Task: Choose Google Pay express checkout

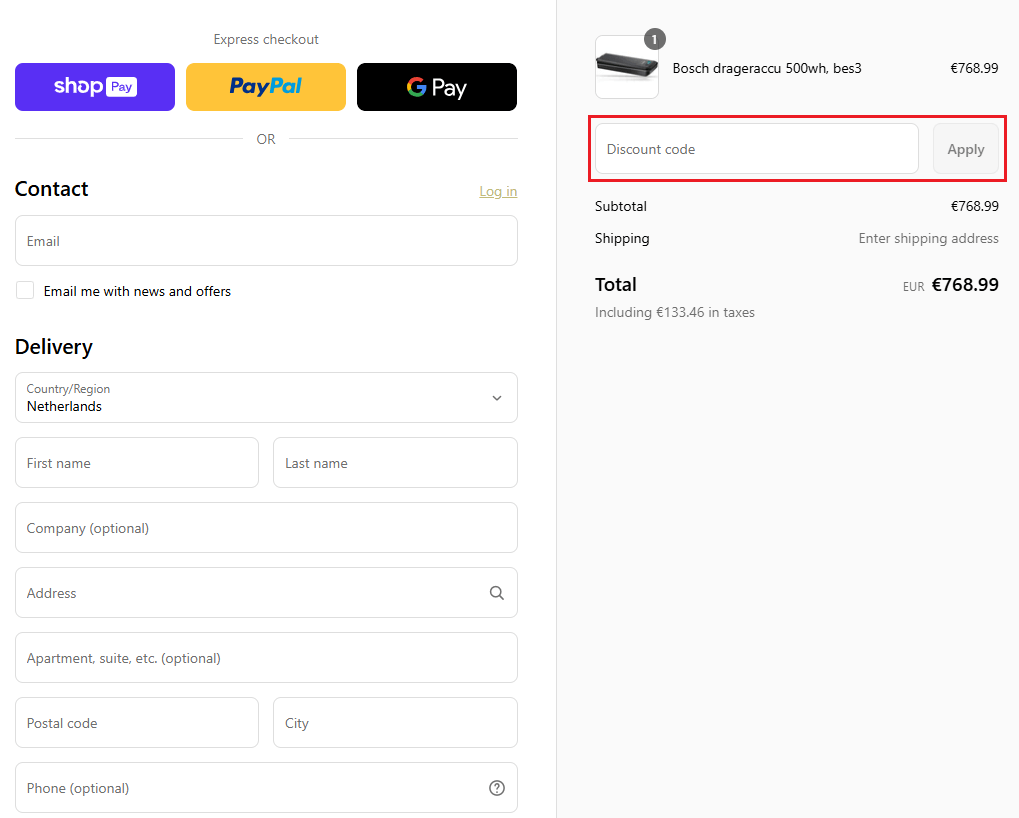Action: 437,87
